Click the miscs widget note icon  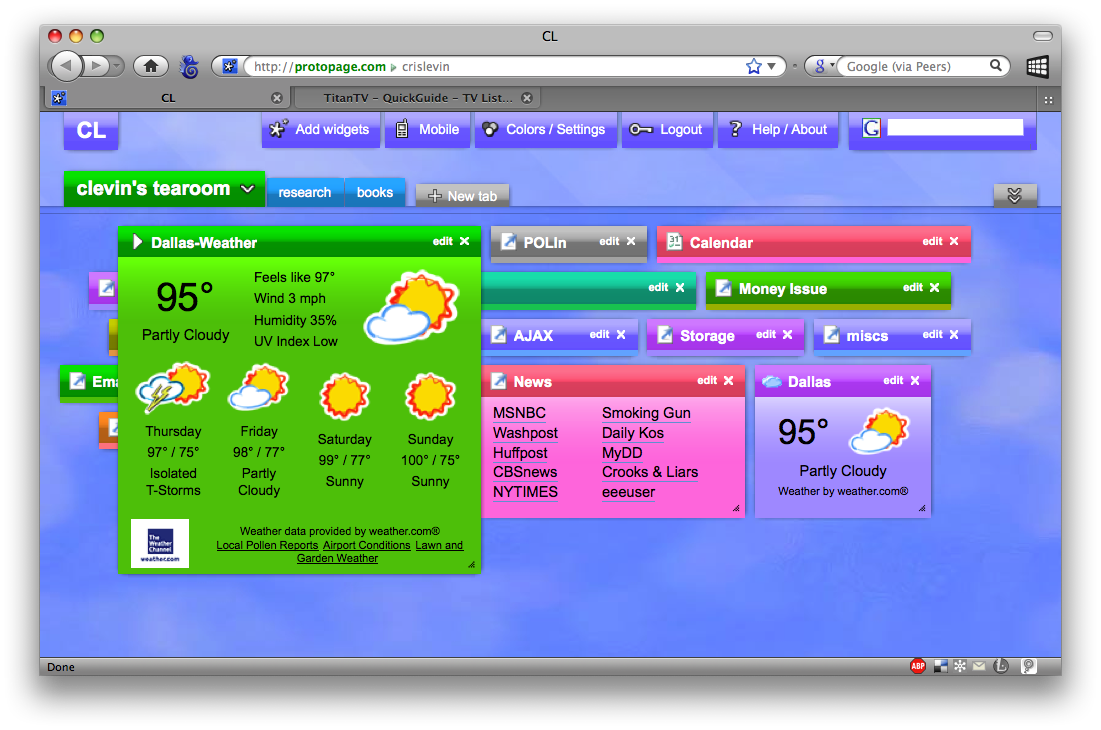(x=831, y=335)
